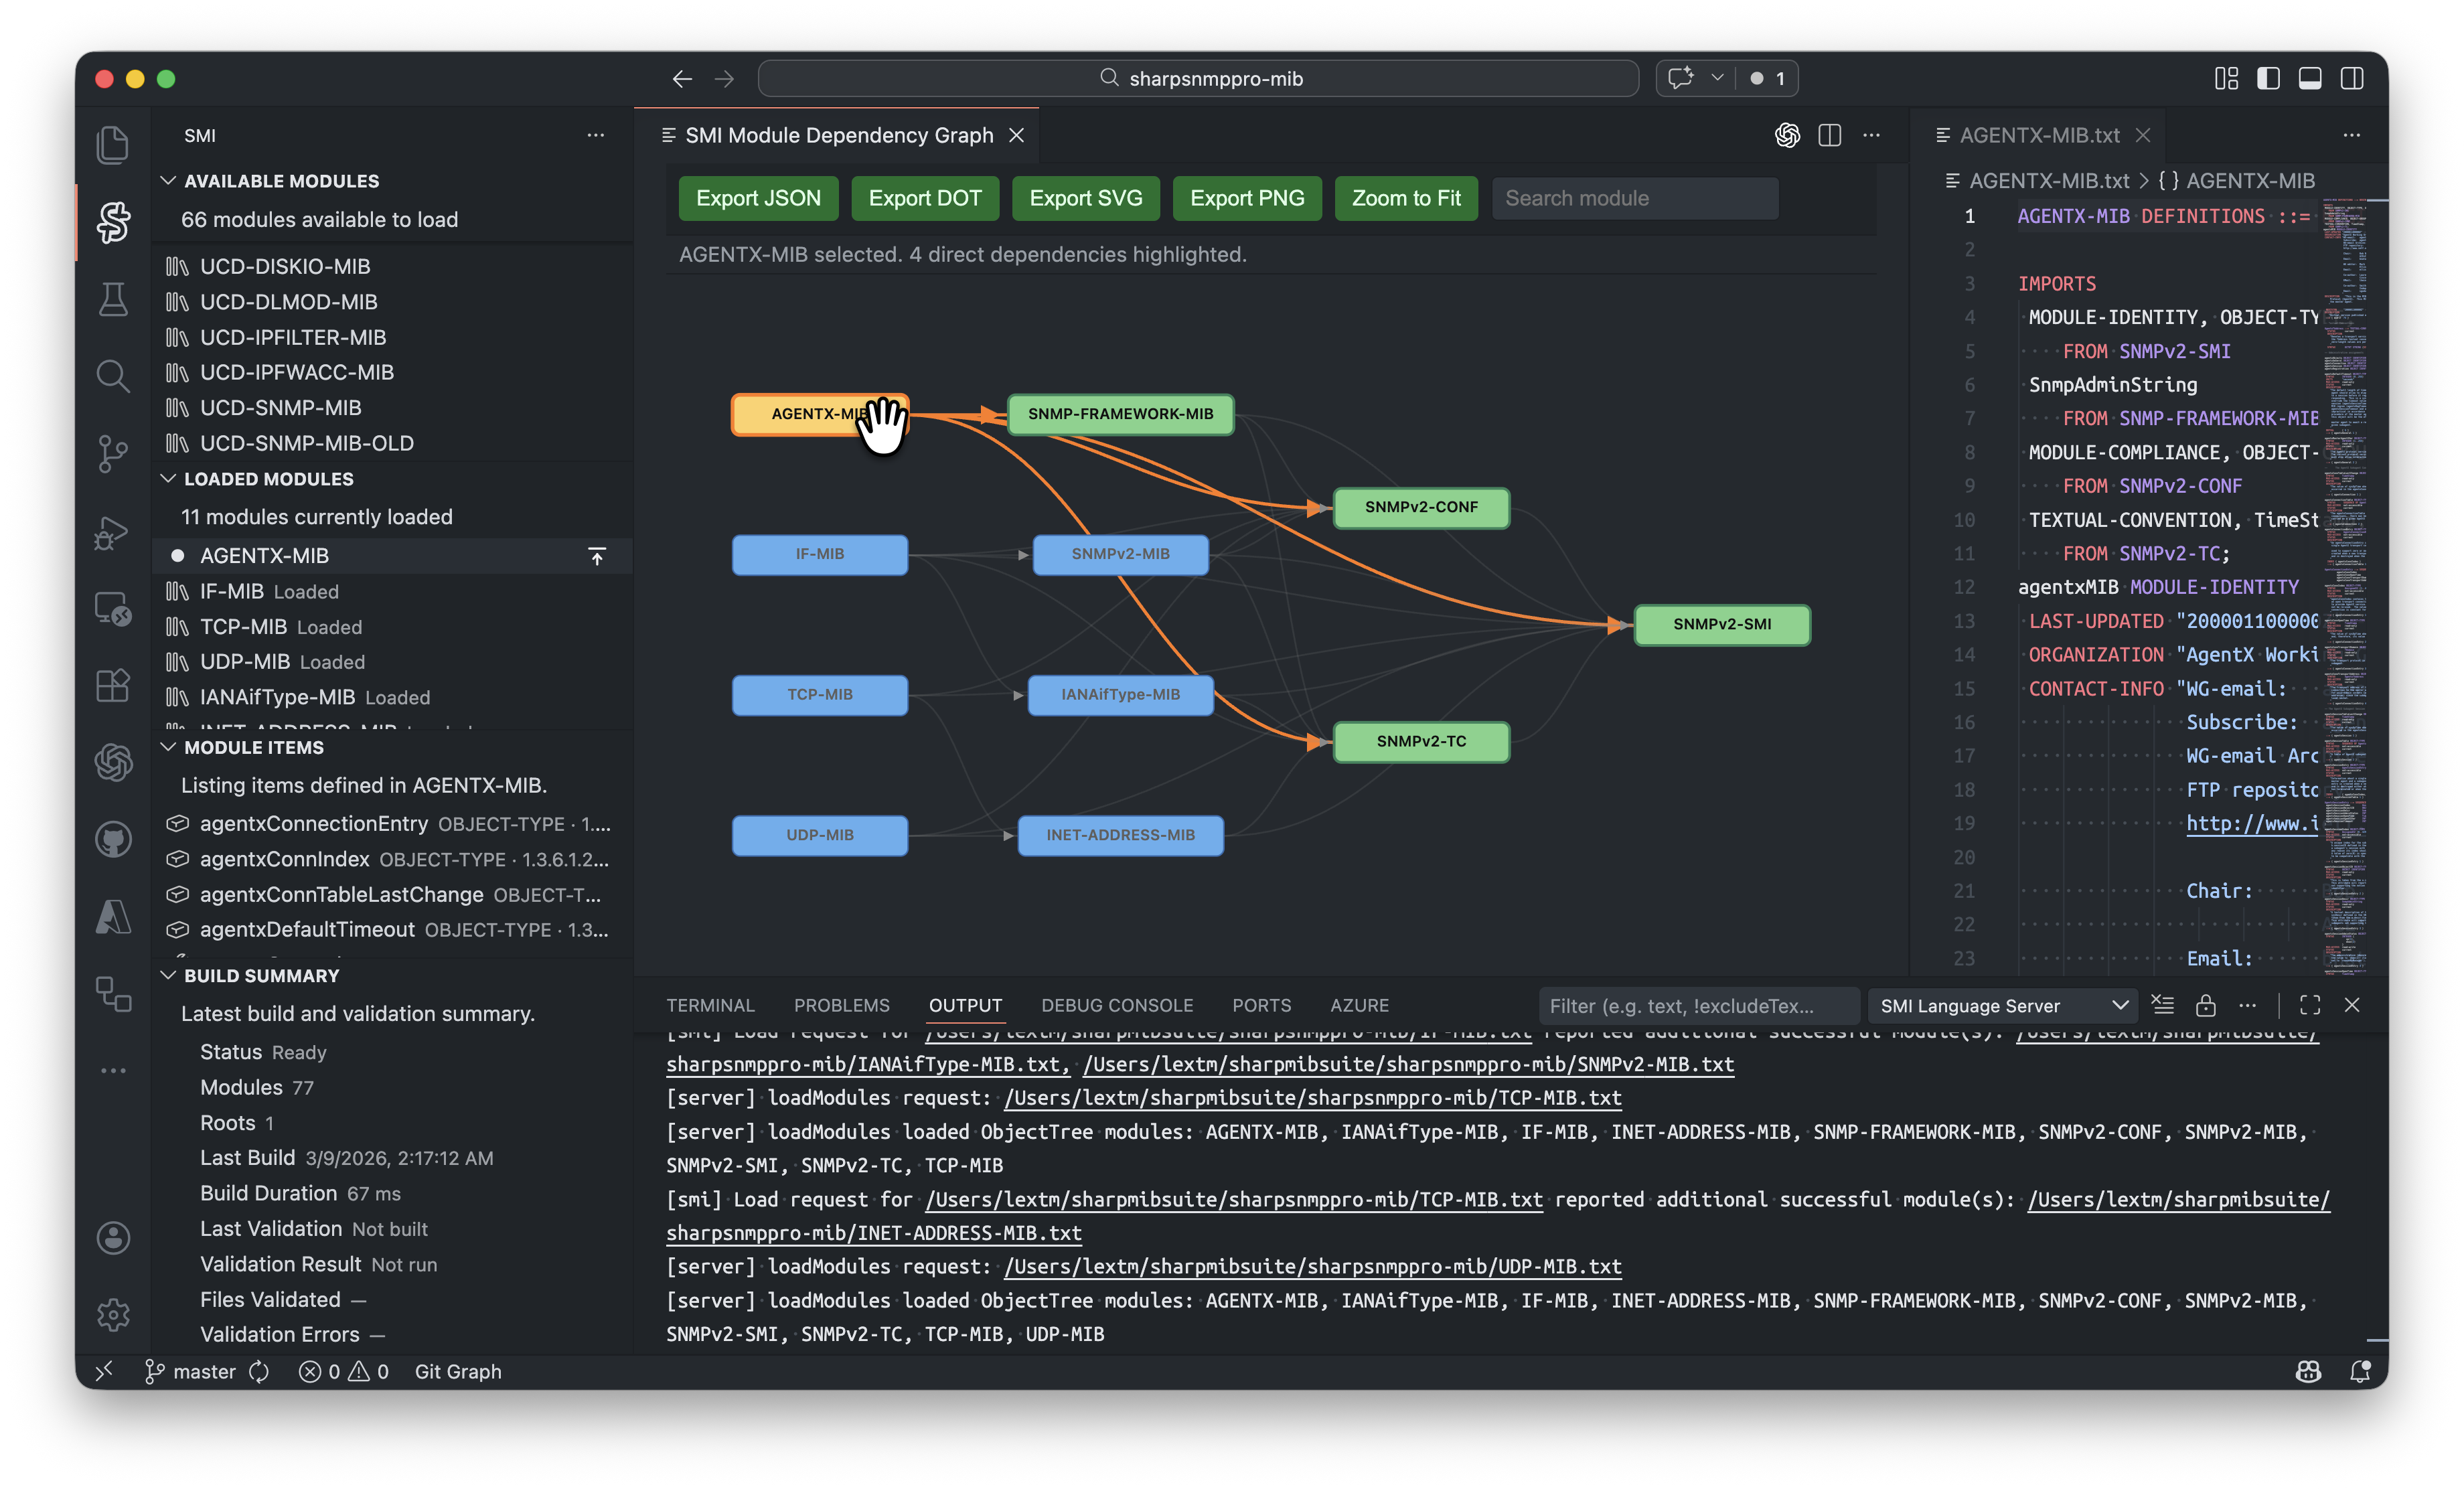Maximize the bottom panel

pos(2309,1005)
